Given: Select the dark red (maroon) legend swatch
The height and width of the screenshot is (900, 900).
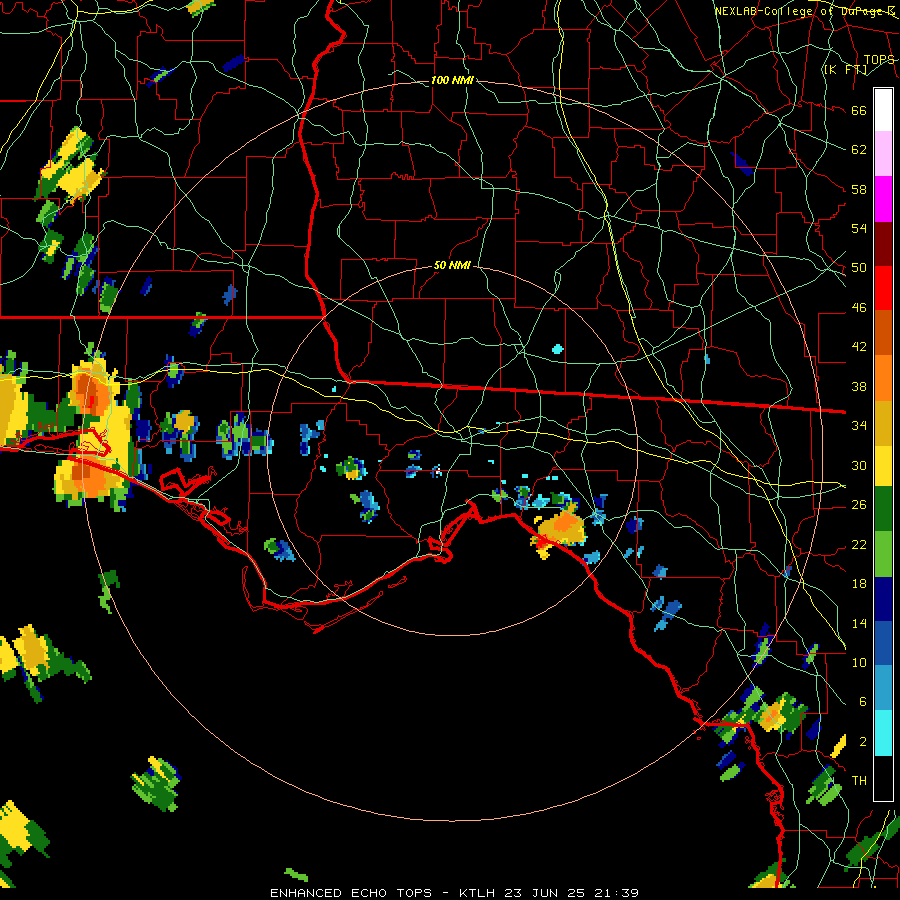Looking at the screenshot, I should tap(883, 244).
